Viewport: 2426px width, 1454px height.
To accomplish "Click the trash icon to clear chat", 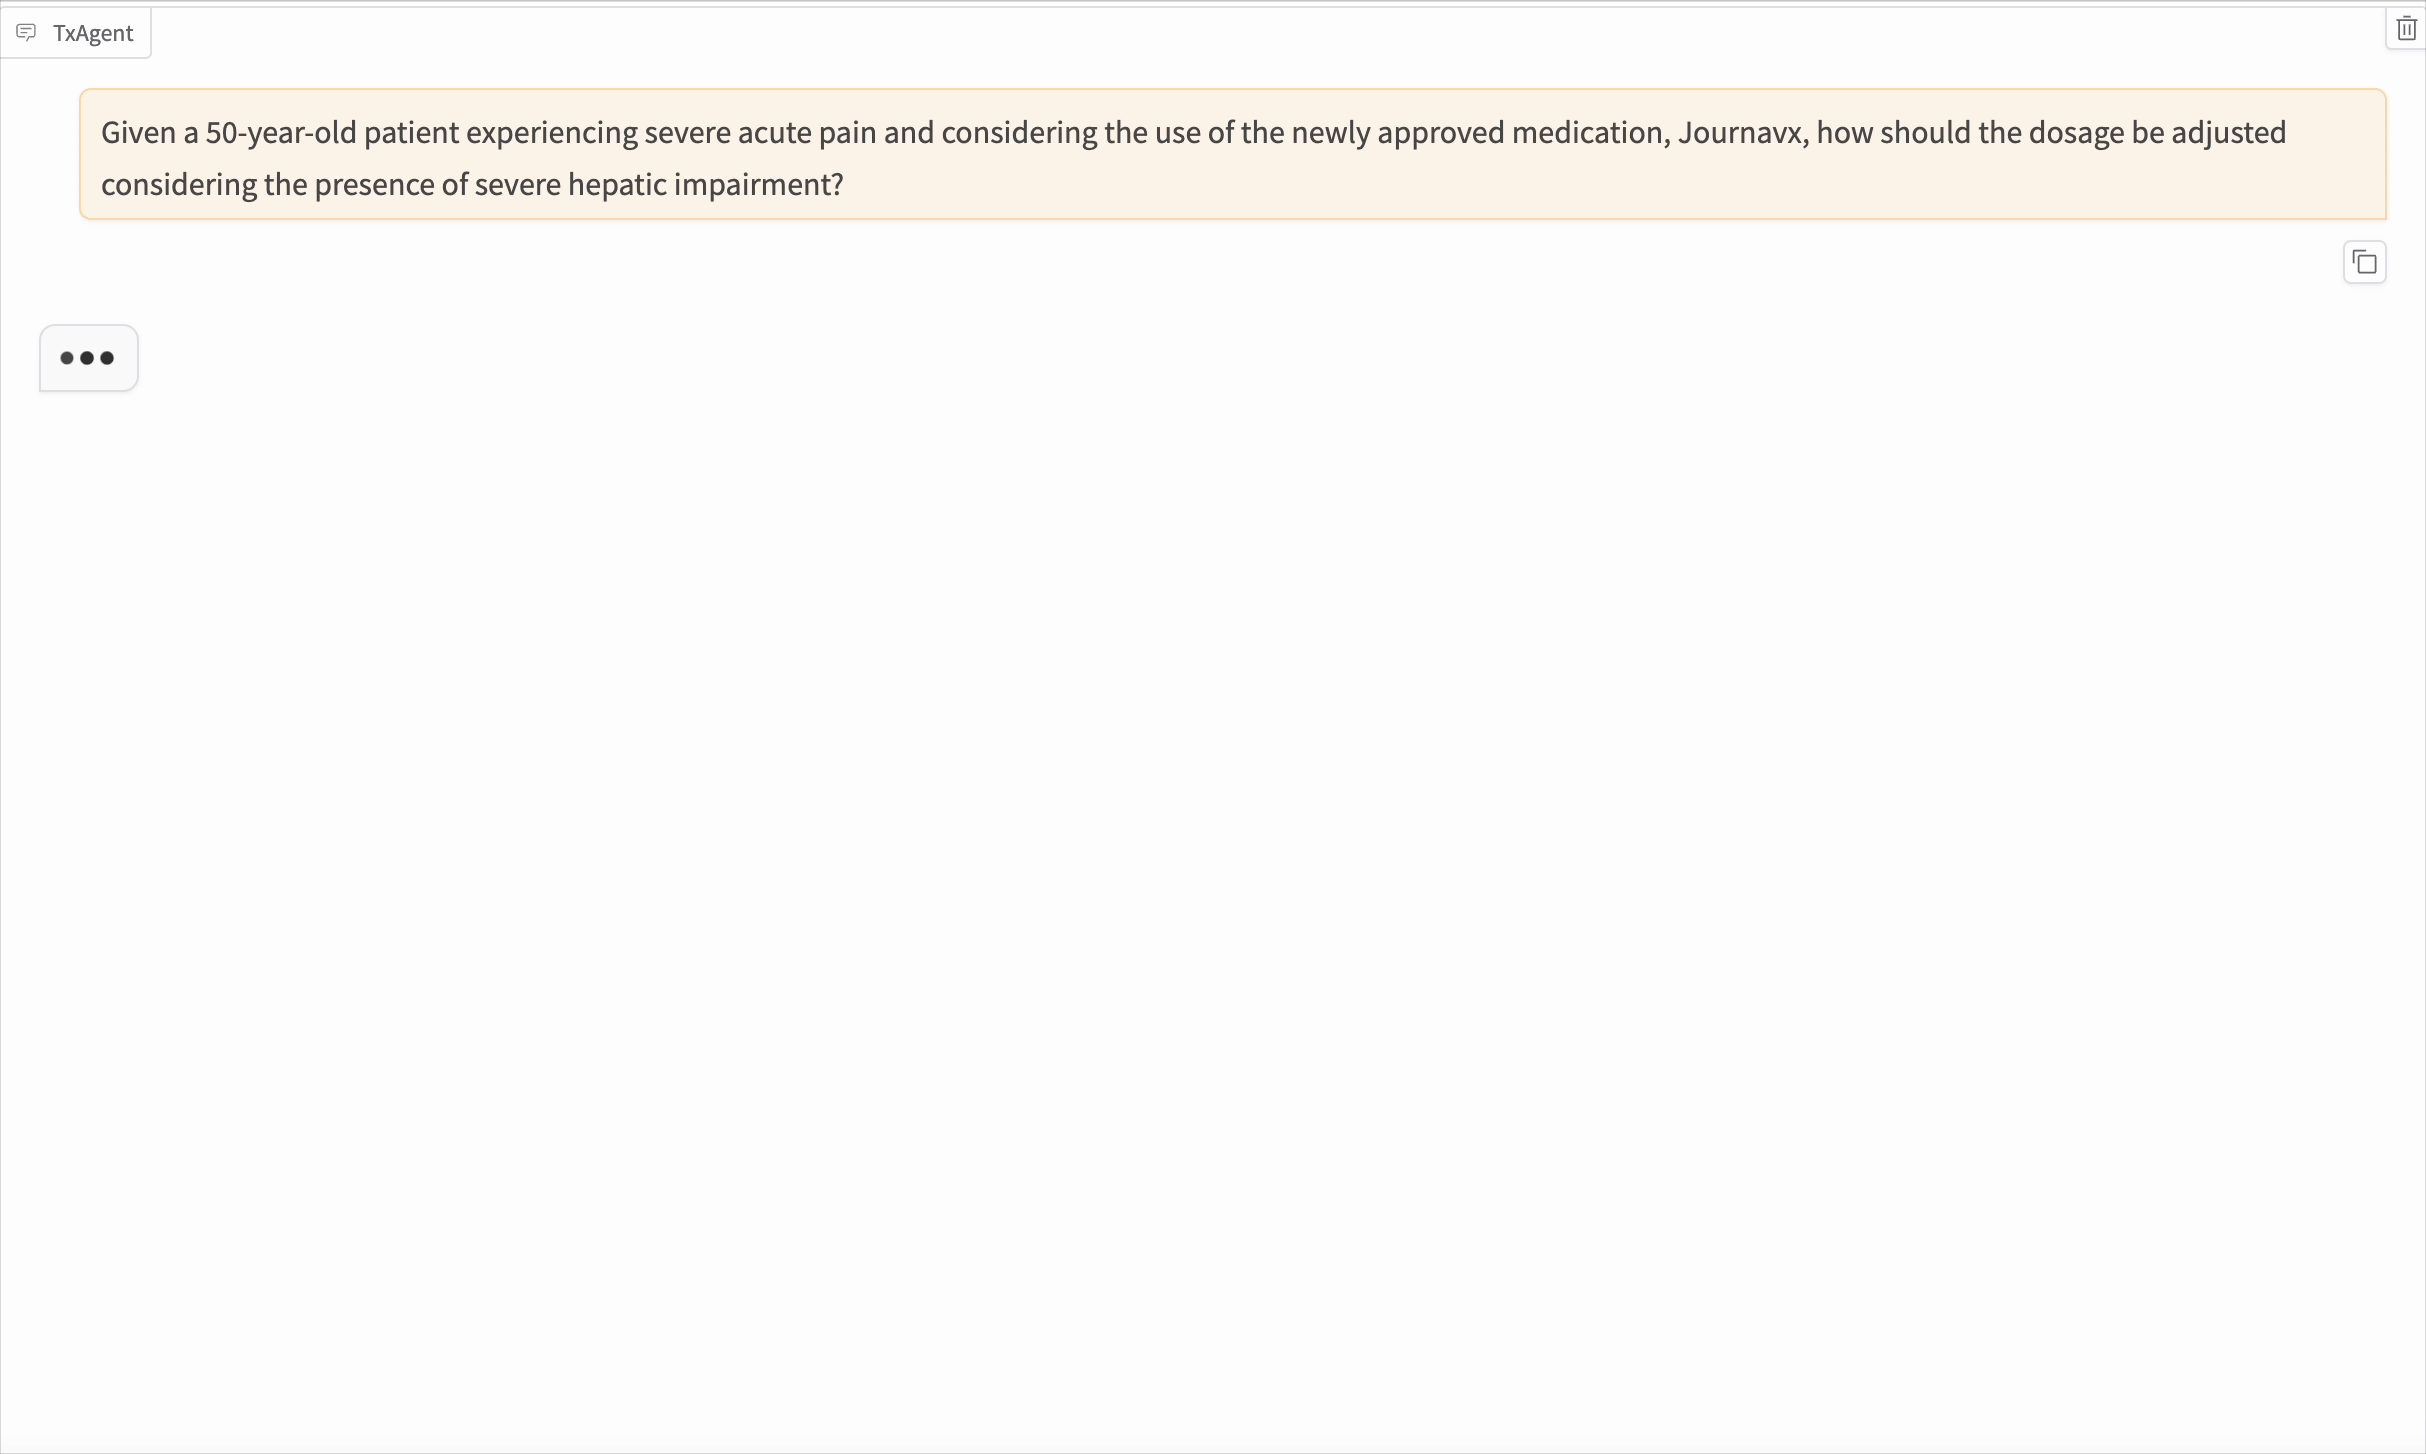I will pyautogui.click(x=2406, y=29).
